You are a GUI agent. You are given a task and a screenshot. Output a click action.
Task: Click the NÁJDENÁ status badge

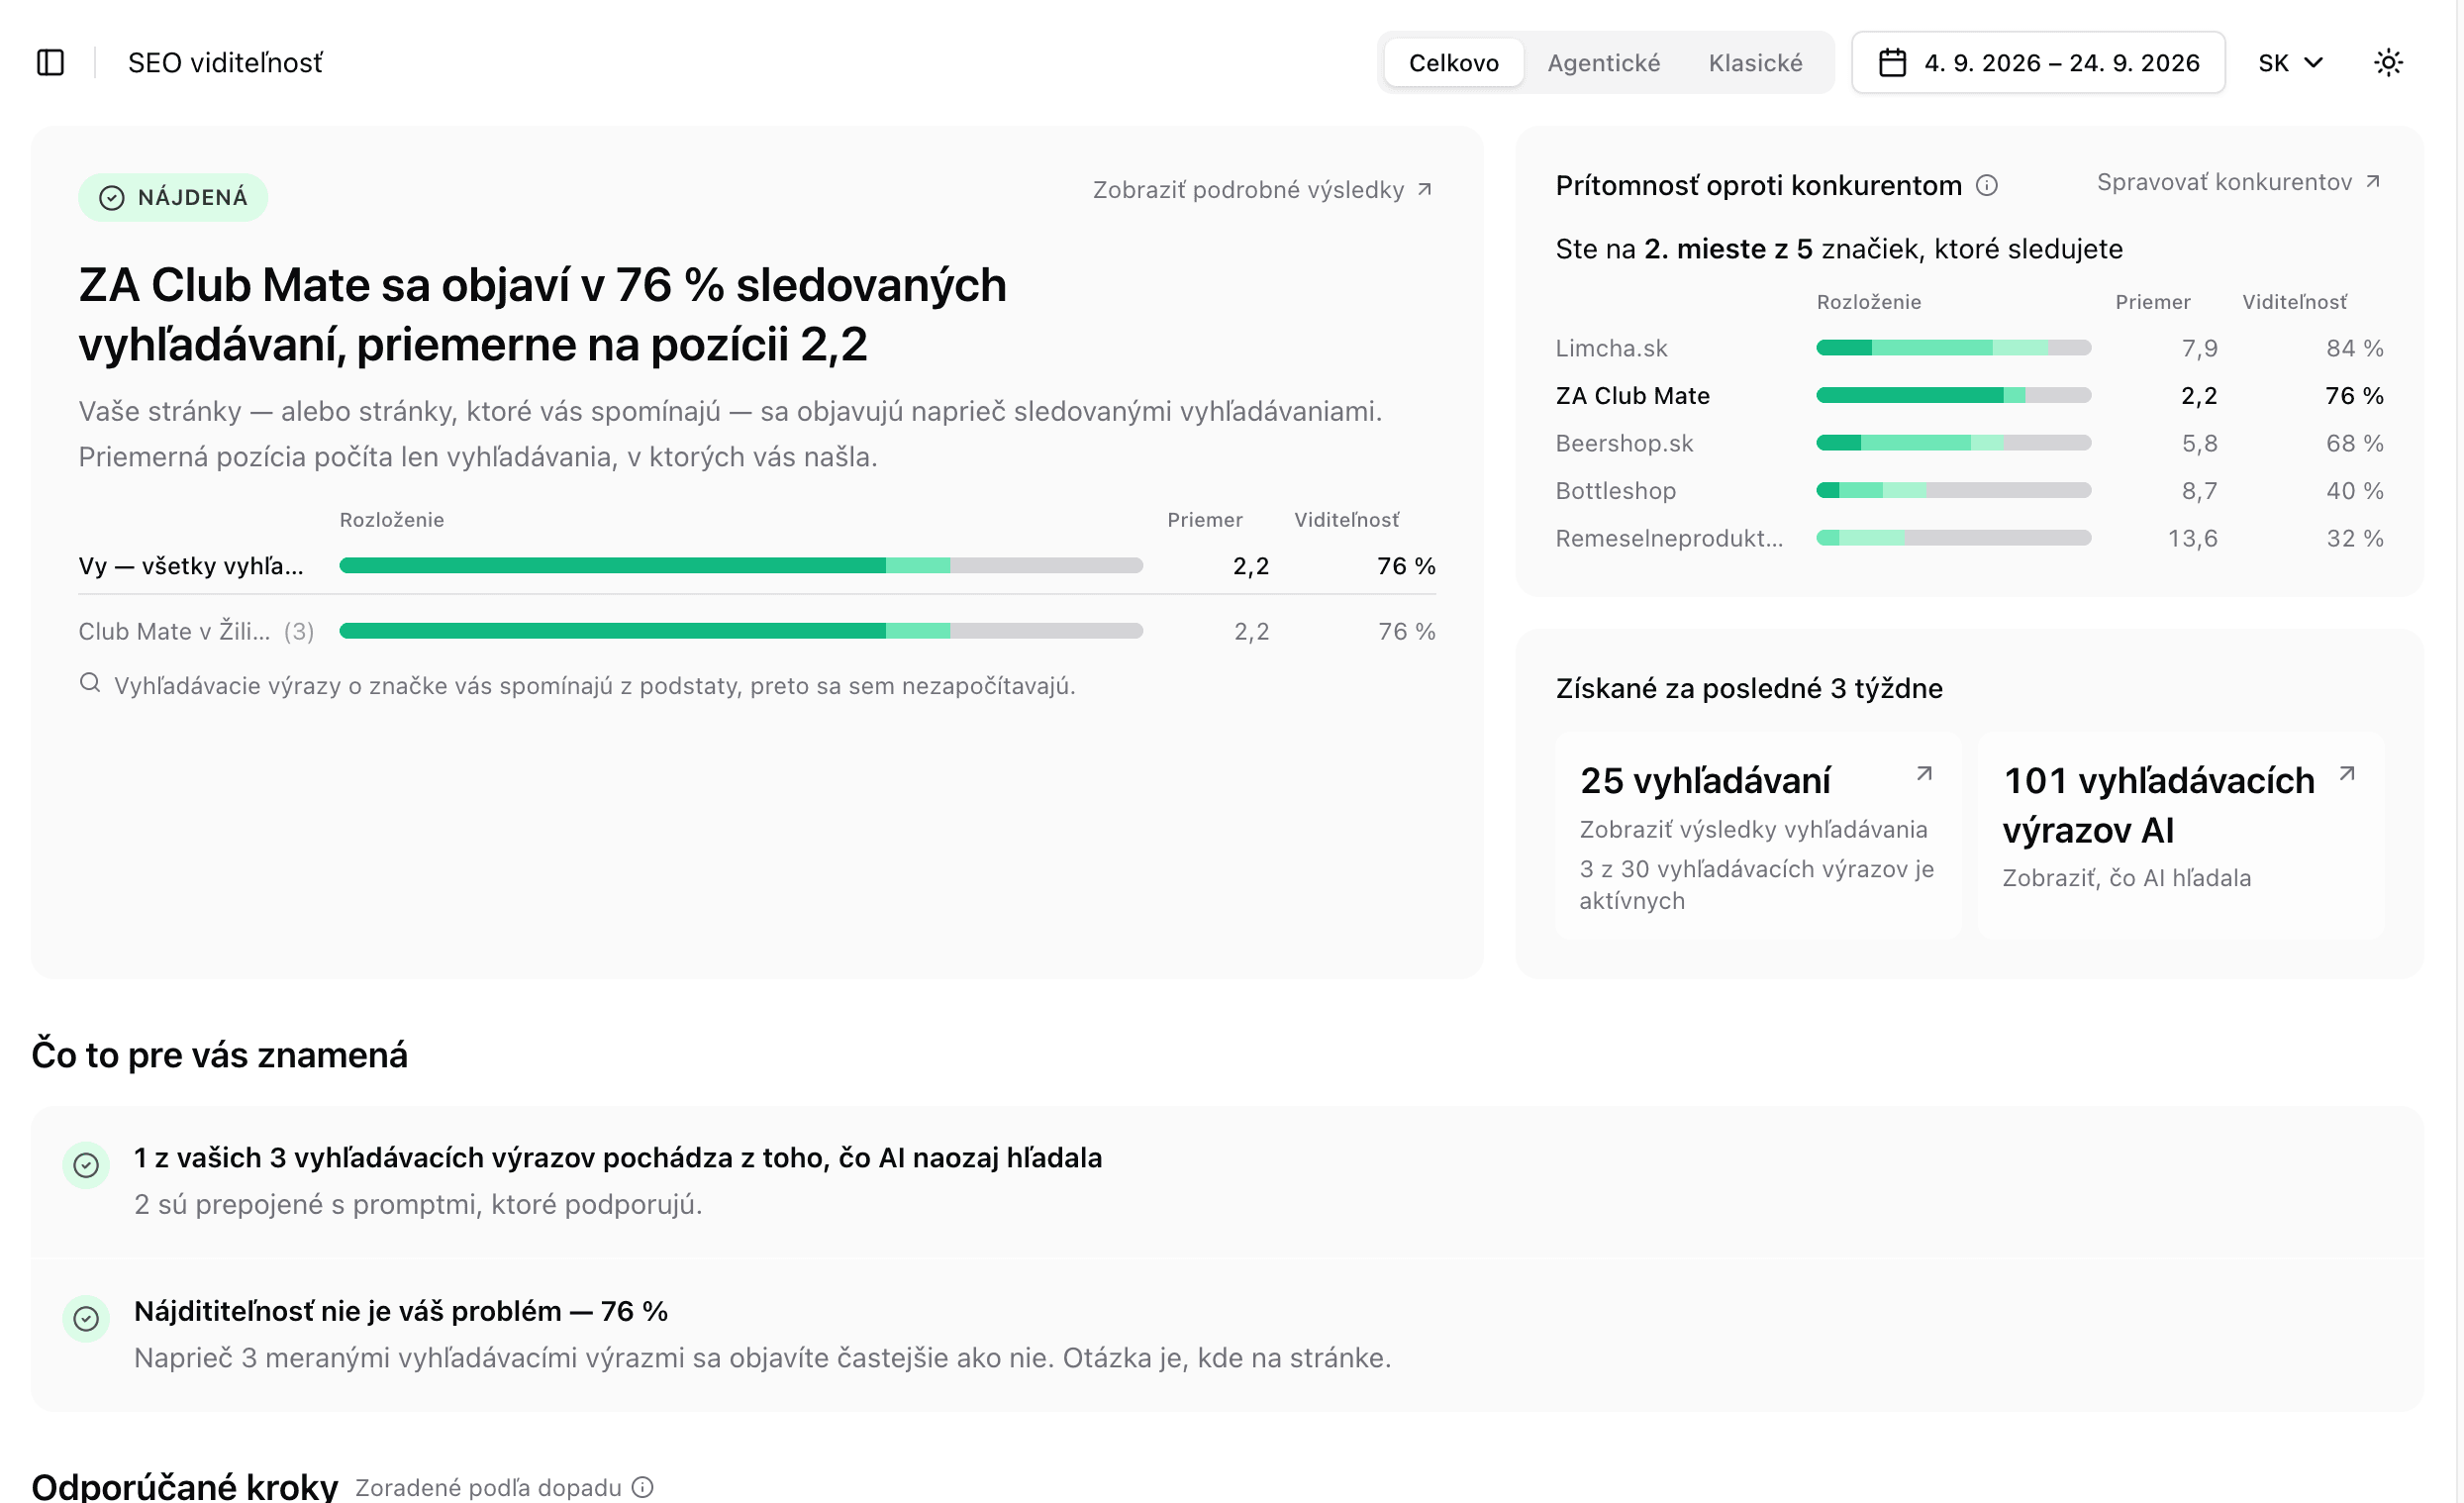[173, 197]
